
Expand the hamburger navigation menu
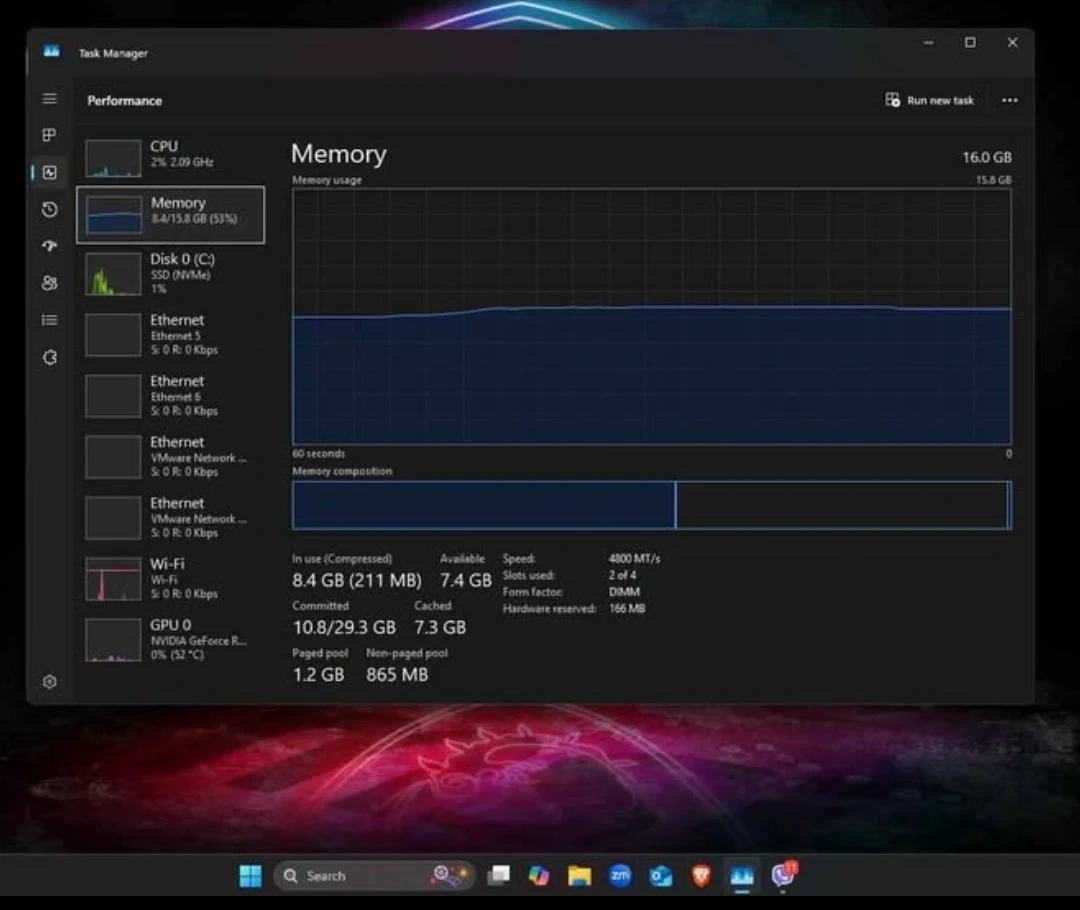click(x=49, y=99)
